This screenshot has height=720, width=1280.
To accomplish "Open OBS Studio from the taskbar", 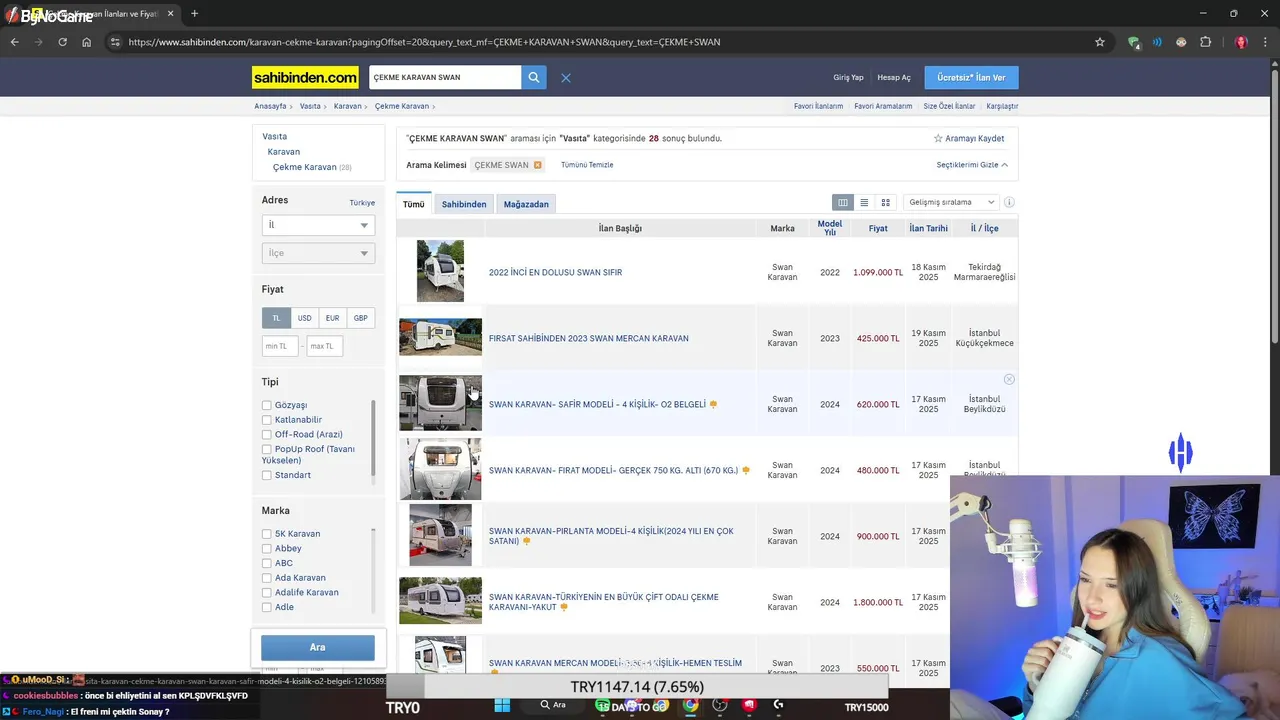I will pyautogui.click(x=720, y=705).
